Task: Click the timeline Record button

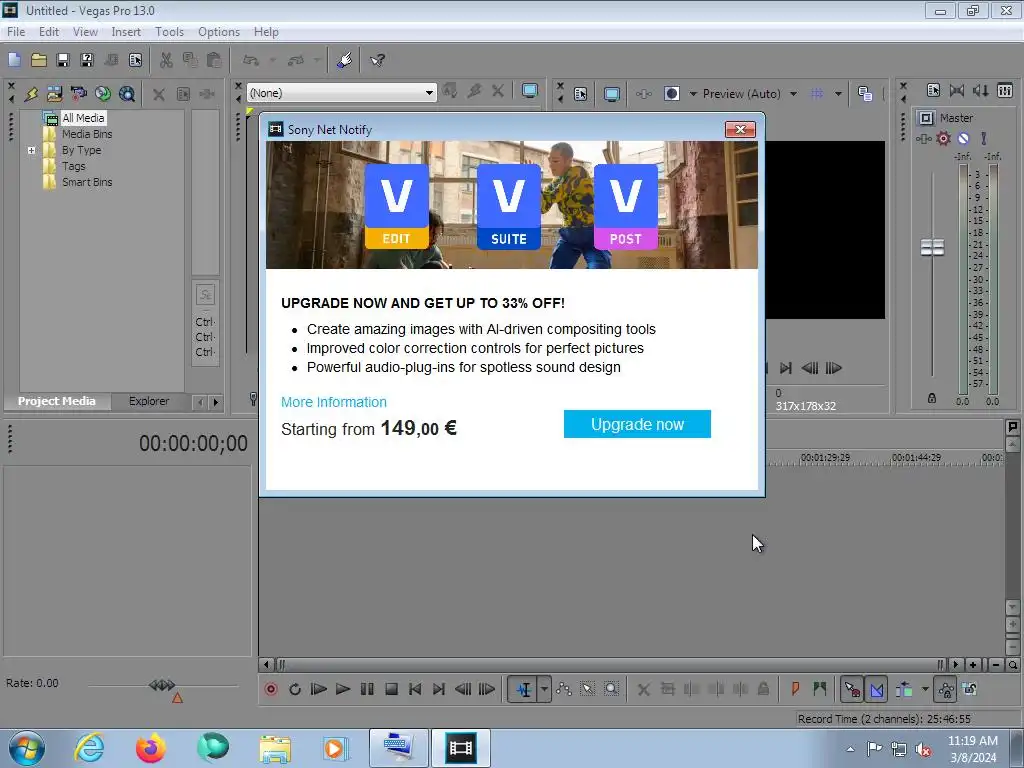Action: (271, 689)
